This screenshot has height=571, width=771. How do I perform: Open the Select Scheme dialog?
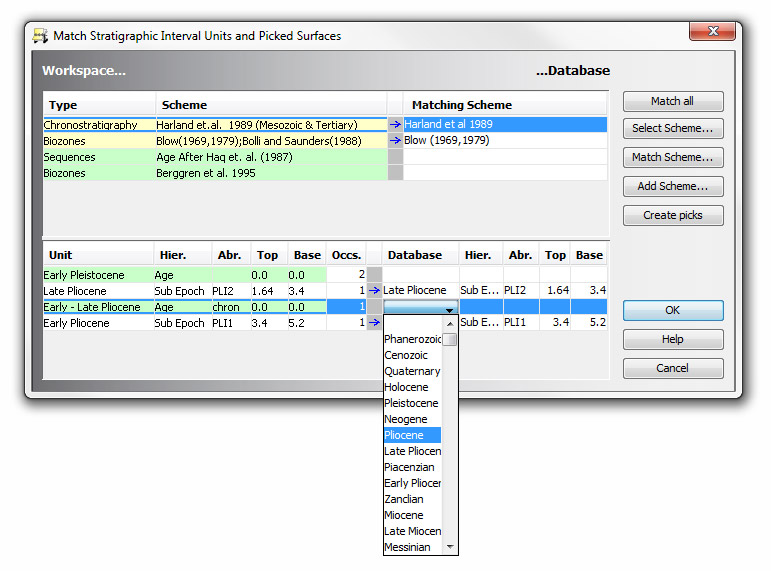tap(673, 128)
